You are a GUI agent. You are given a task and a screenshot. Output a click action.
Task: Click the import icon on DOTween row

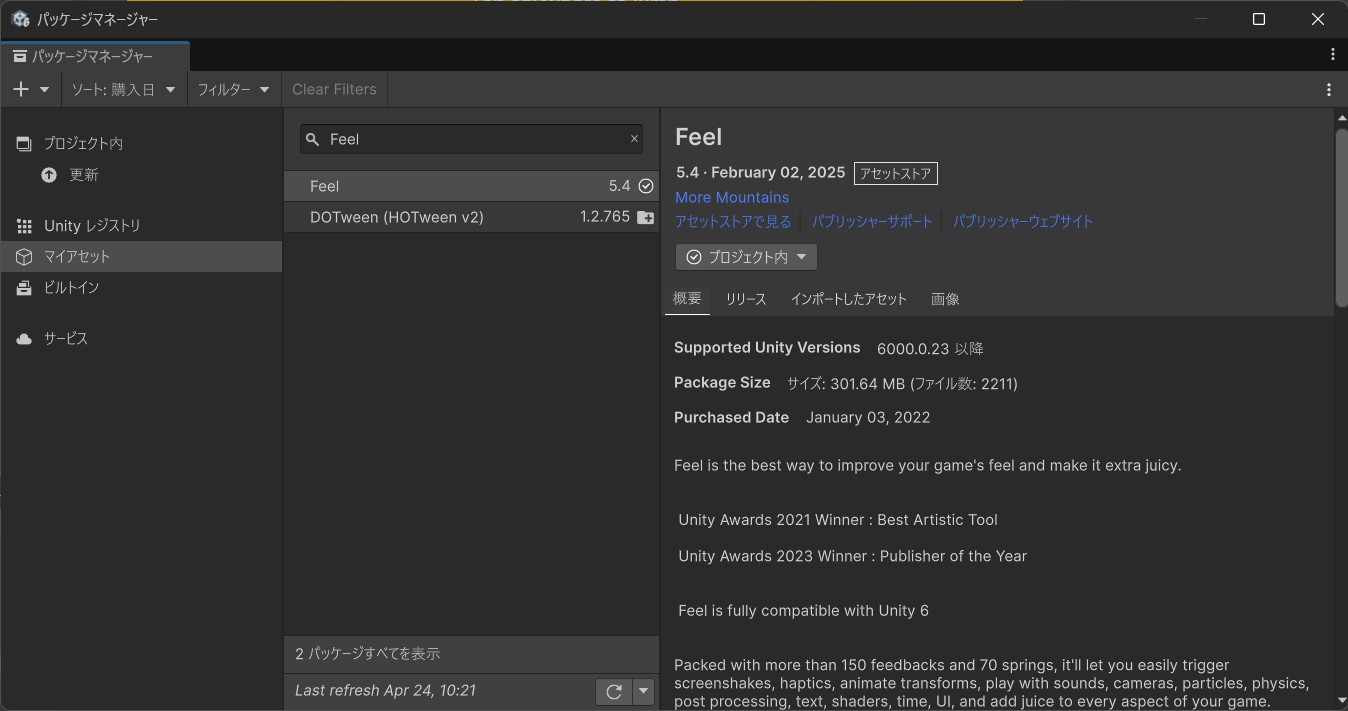[646, 217]
